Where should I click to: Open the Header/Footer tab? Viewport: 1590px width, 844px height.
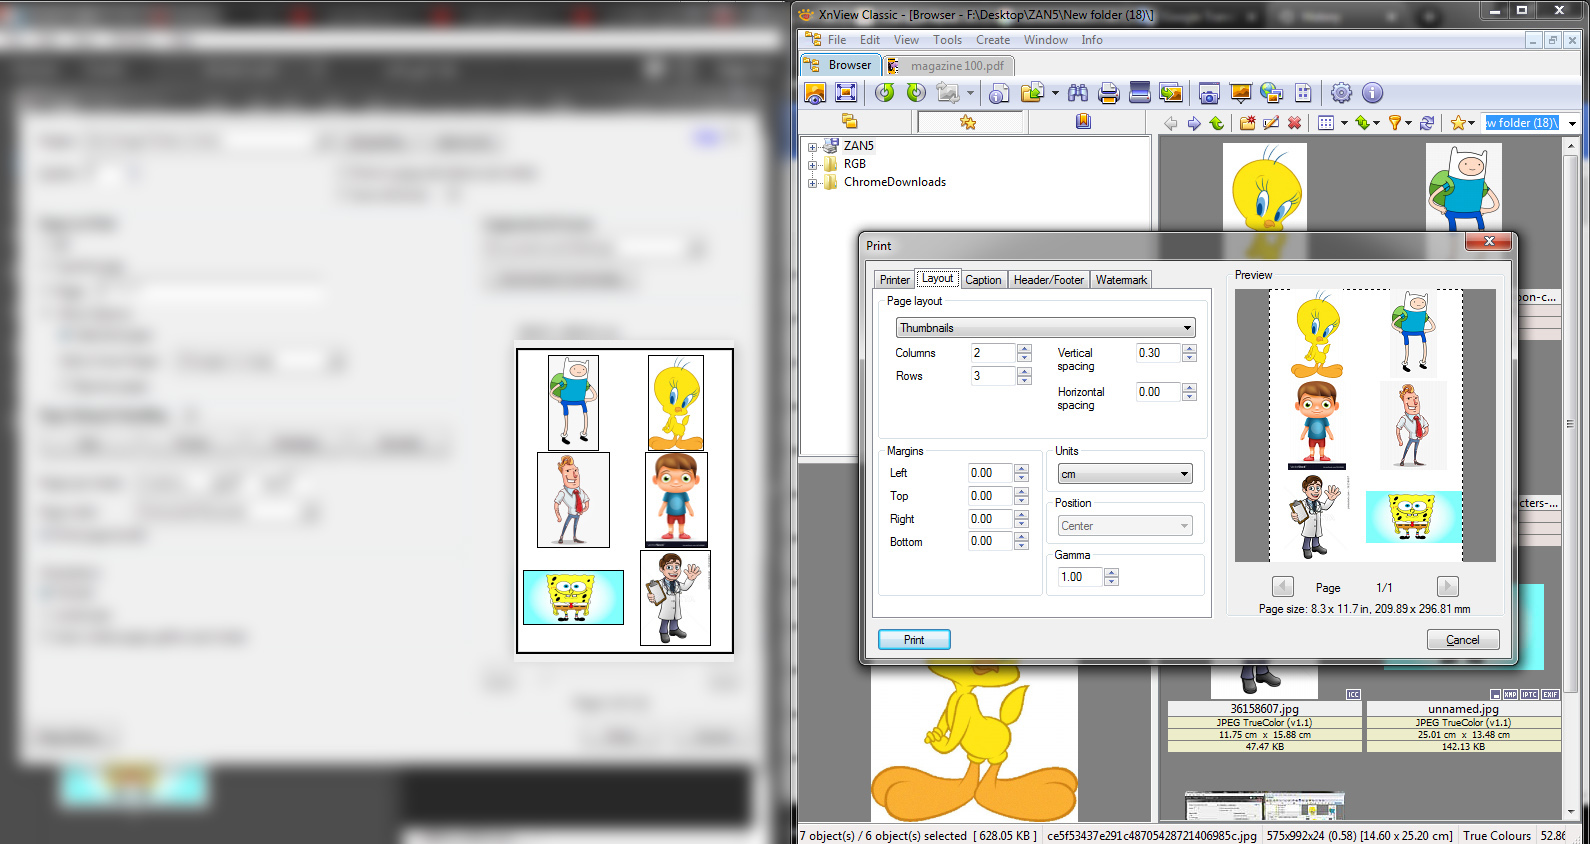1049,280
